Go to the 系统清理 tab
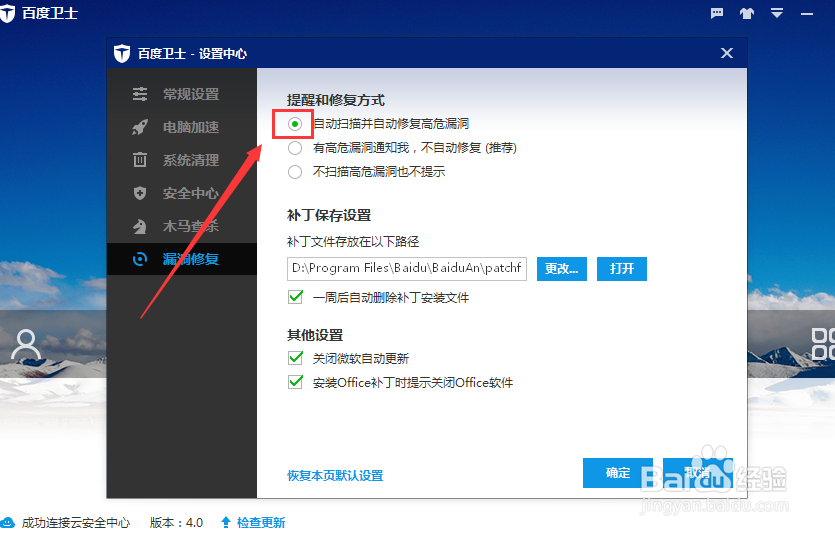Image resolution: width=835 pixels, height=534 pixels. (x=182, y=160)
